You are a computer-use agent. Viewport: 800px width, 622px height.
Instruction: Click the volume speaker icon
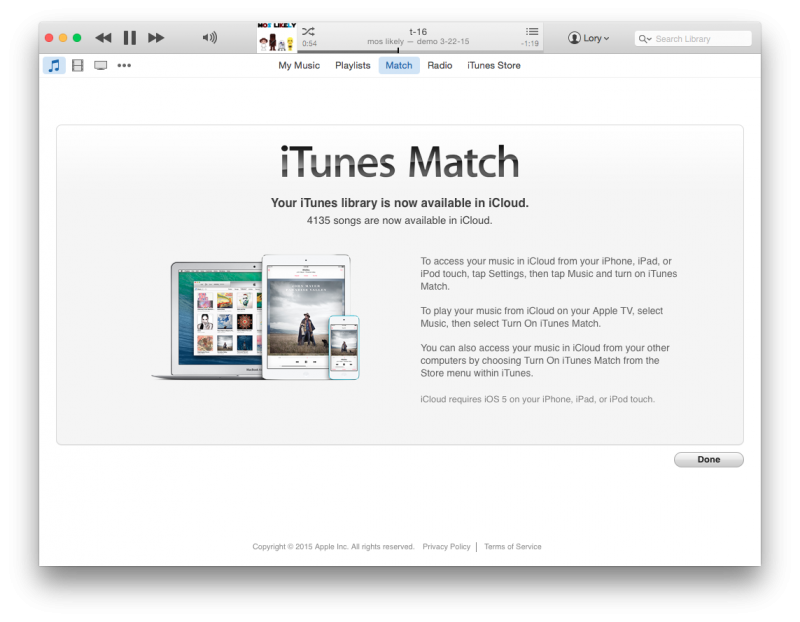(210, 38)
